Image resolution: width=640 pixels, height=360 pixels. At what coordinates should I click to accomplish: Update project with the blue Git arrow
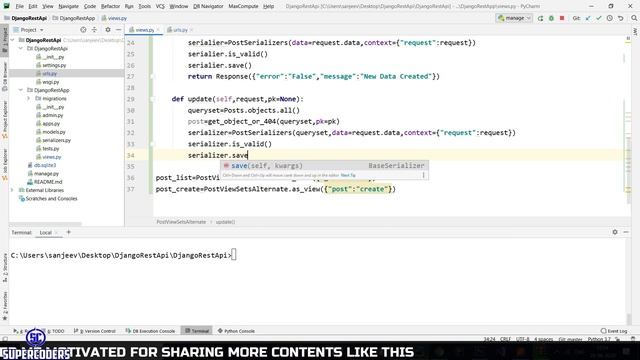click(588, 18)
